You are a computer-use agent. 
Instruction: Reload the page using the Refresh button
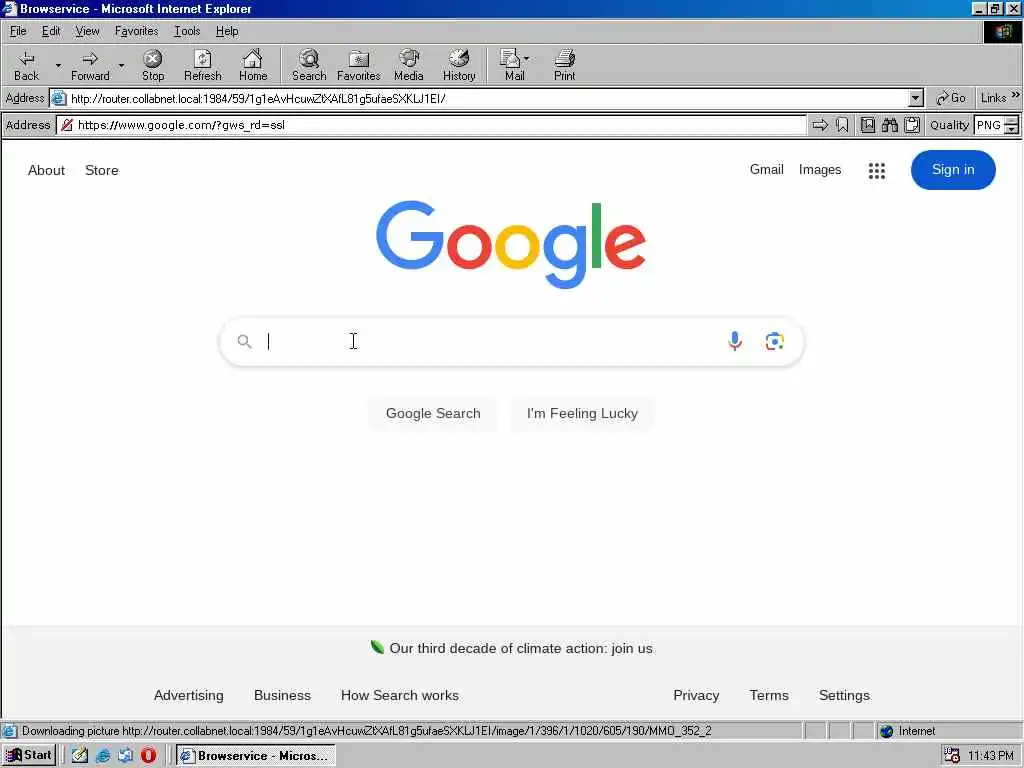click(202, 66)
